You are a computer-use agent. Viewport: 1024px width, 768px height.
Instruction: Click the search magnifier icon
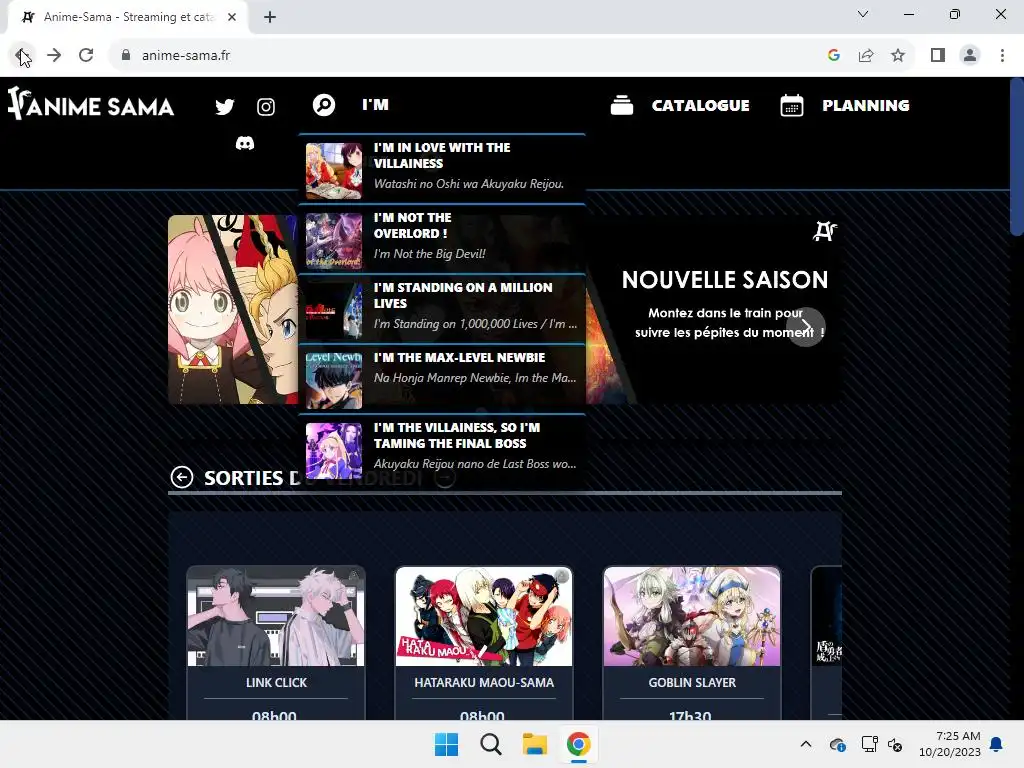(324, 105)
